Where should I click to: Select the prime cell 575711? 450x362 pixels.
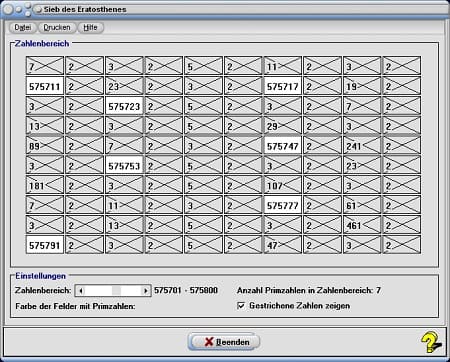45,86
